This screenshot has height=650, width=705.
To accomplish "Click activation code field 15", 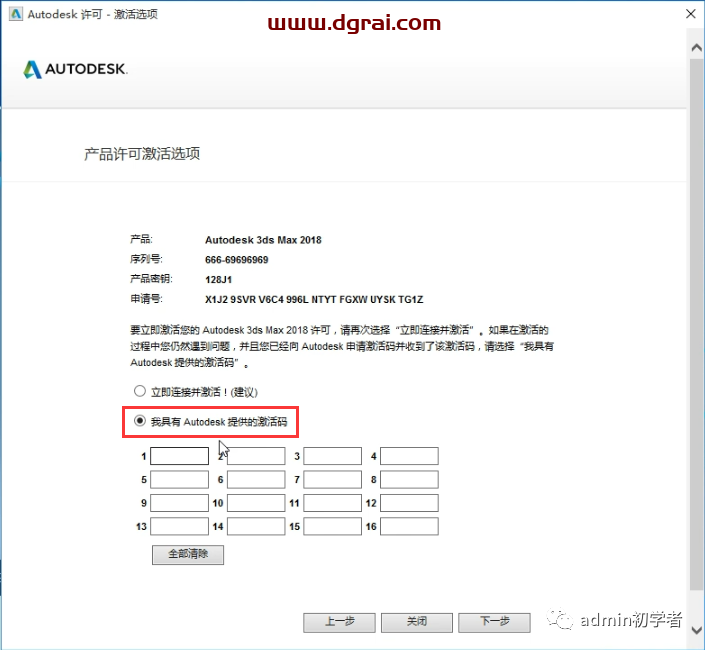I will [332, 526].
